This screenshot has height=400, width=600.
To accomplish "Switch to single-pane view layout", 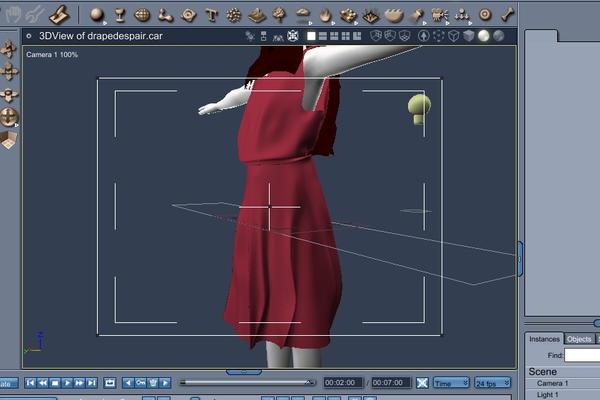I will pyautogui.click(x=311, y=36).
